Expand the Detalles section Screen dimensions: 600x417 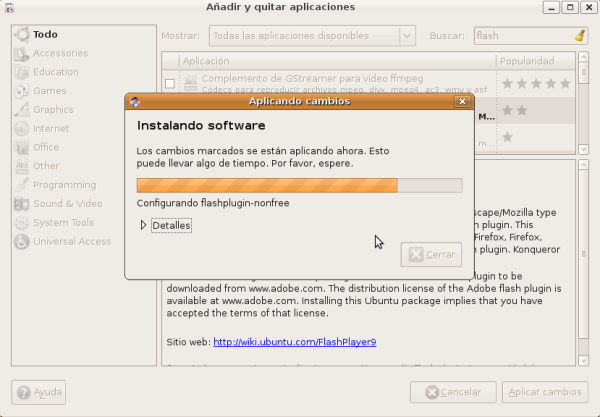pos(144,226)
